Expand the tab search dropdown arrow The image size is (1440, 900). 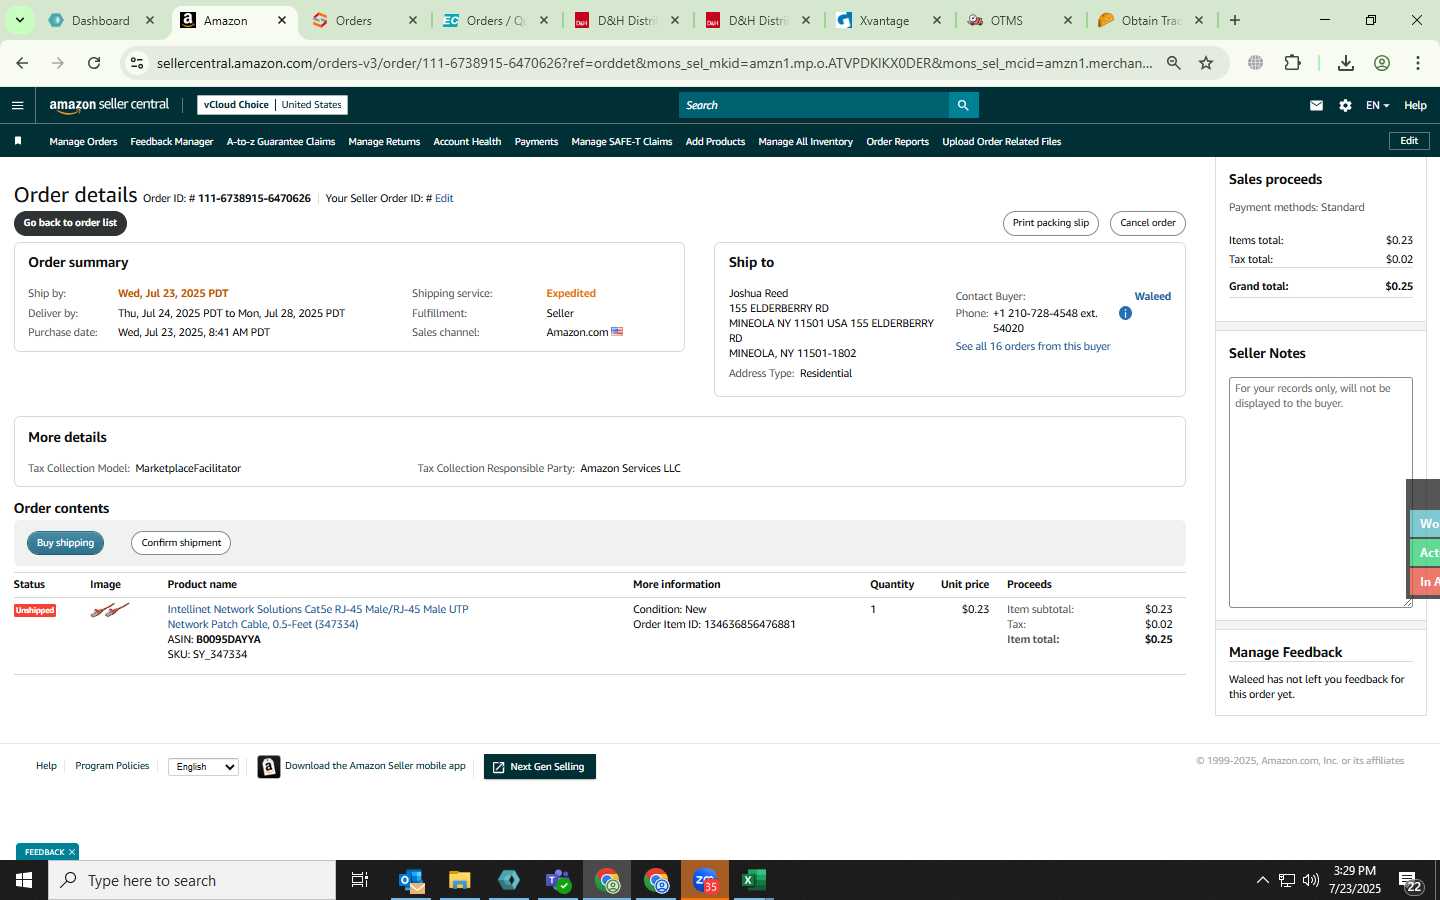tap(20, 20)
